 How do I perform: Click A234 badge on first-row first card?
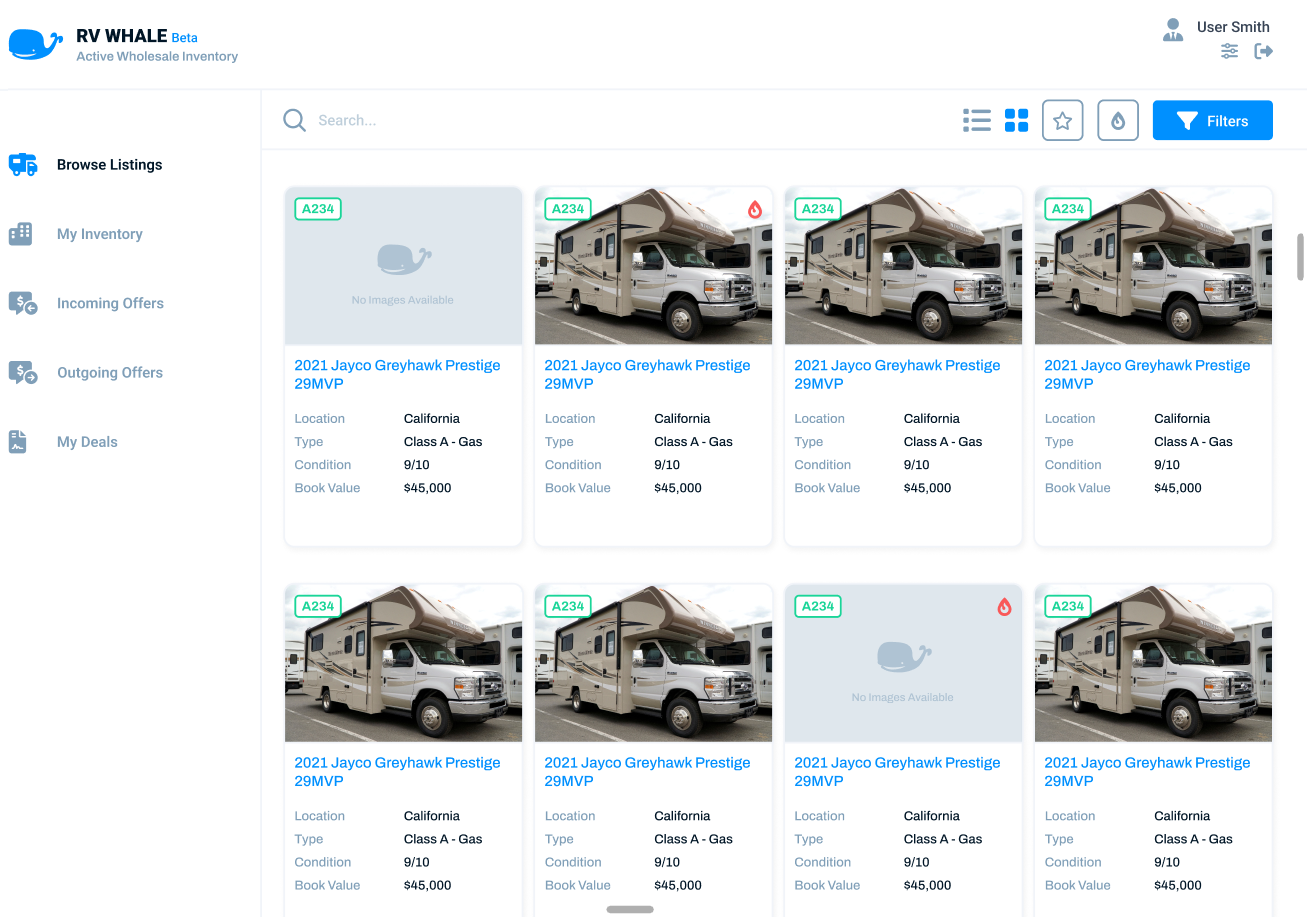[318, 209]
